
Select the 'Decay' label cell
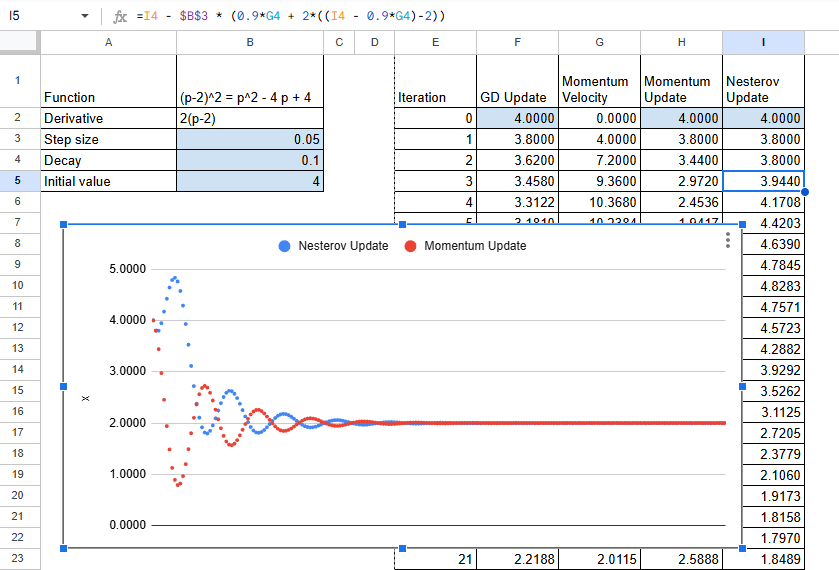tap(109, 160)
